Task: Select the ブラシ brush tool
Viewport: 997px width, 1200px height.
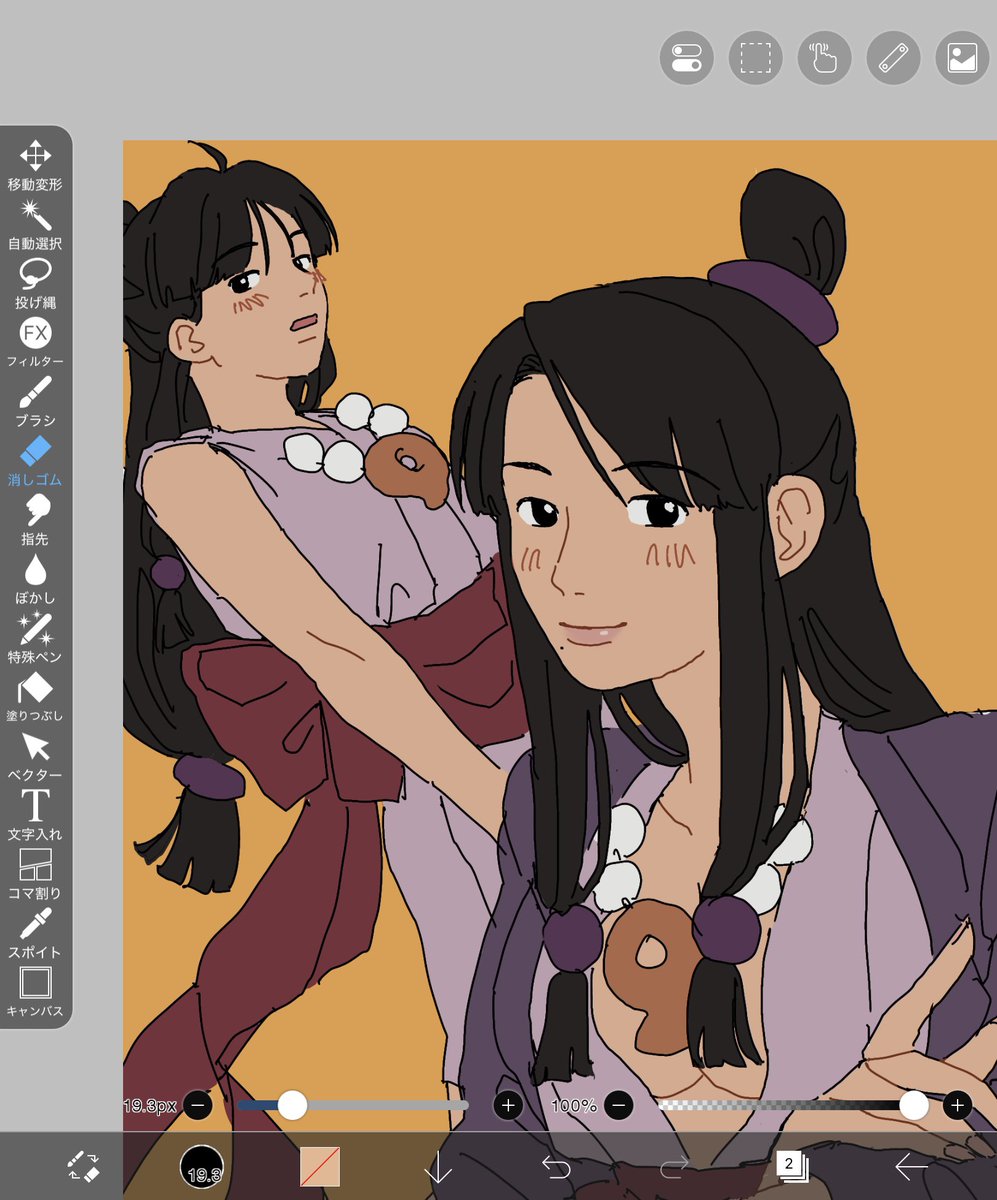Action: 35,402
